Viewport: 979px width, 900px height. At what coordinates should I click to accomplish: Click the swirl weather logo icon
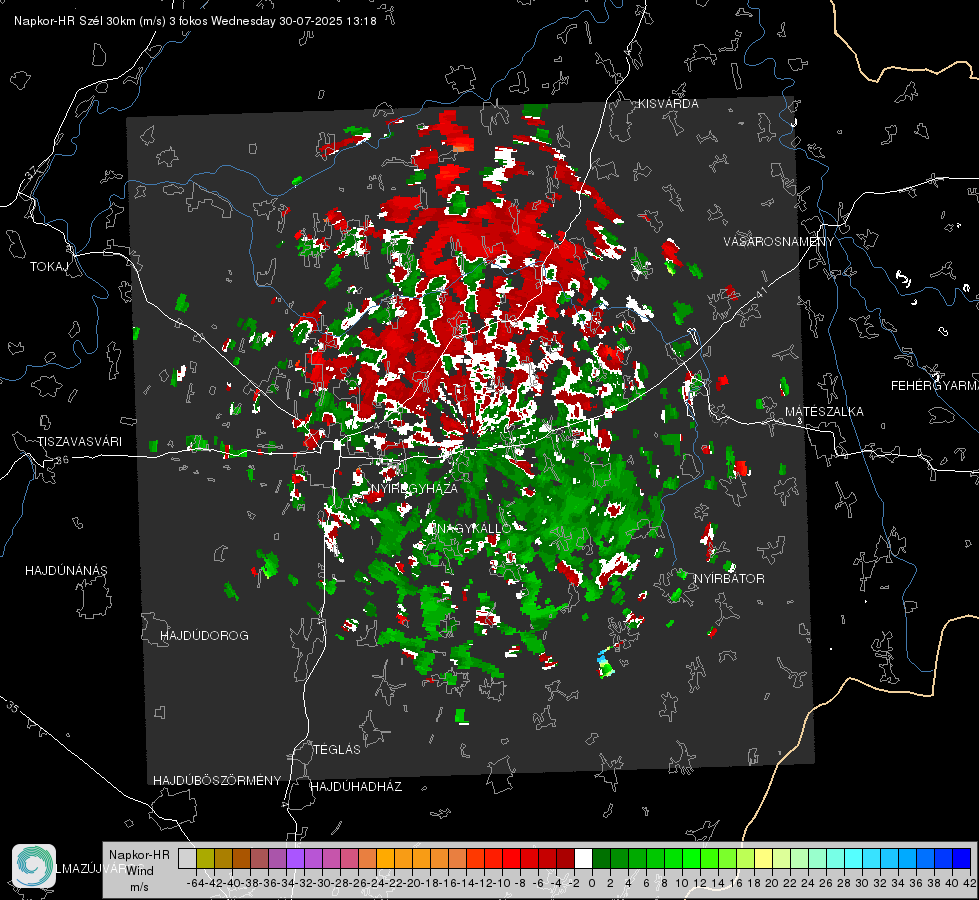[x=34, y=866]
